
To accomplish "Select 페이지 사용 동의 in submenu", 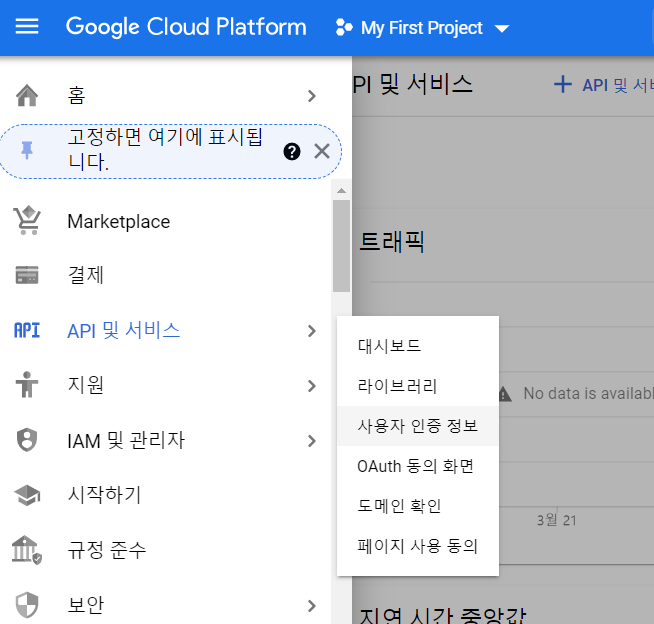I will [418, 546].
